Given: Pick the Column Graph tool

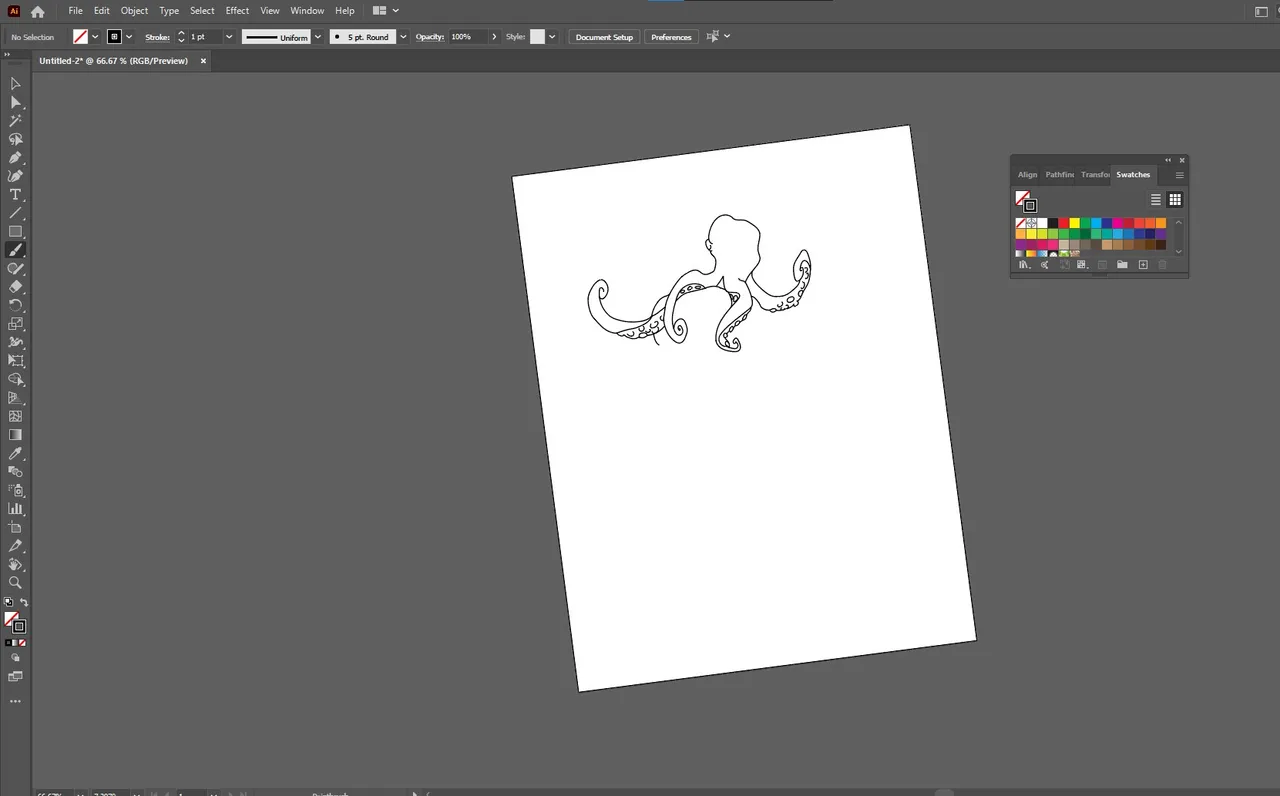Looking at the screenshot, I should point(15,509).
